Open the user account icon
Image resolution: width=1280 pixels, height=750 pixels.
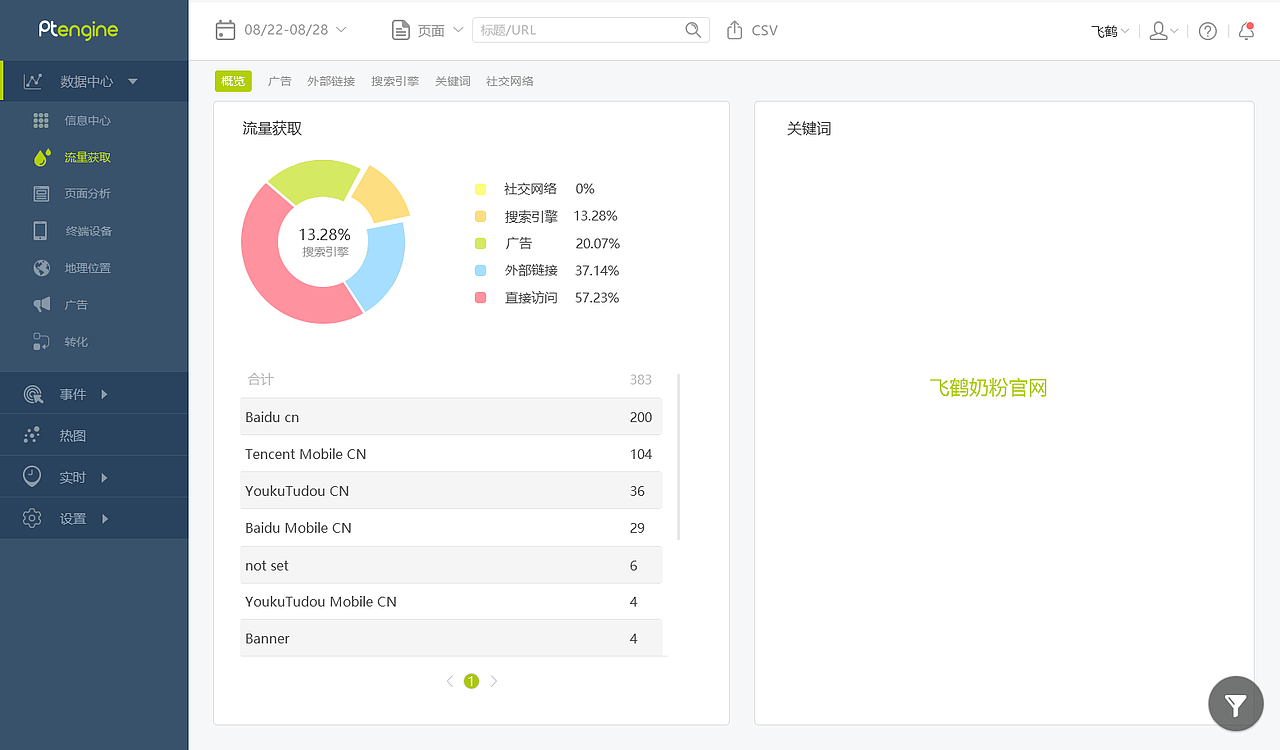click(1158, 31)
